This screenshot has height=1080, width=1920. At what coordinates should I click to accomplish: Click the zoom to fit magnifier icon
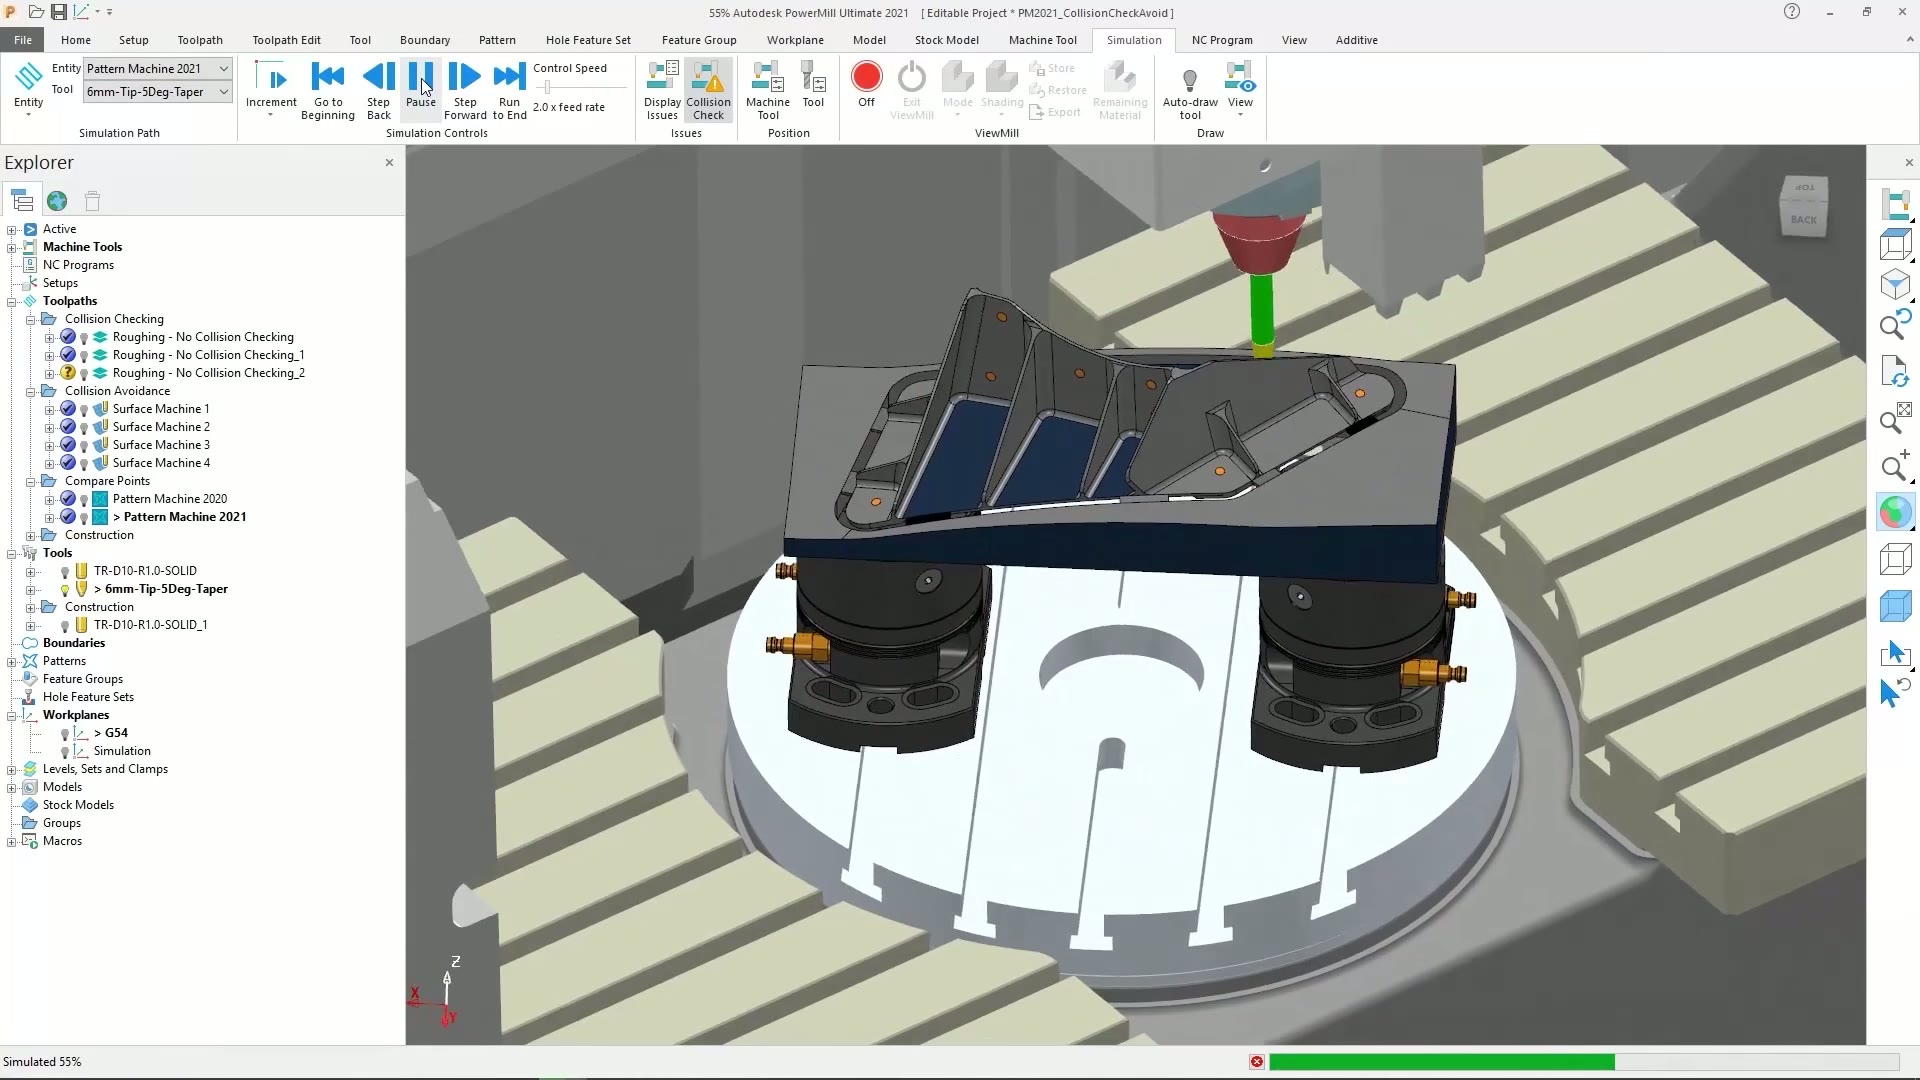[1895, 418]
